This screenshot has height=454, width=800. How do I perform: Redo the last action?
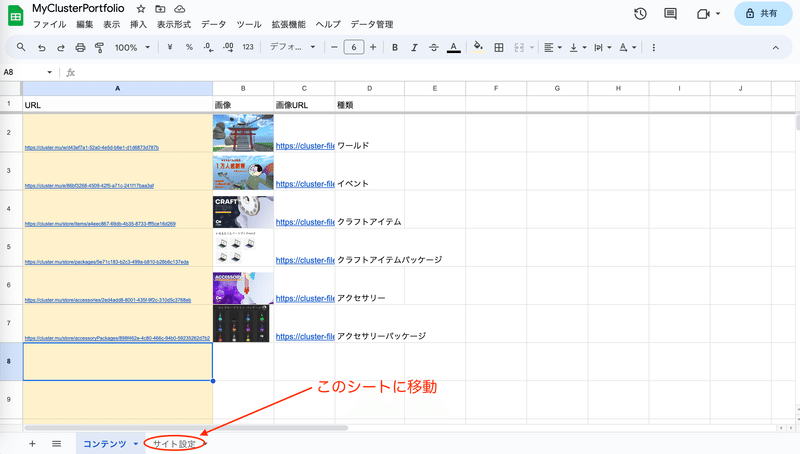tap(61, 47)
